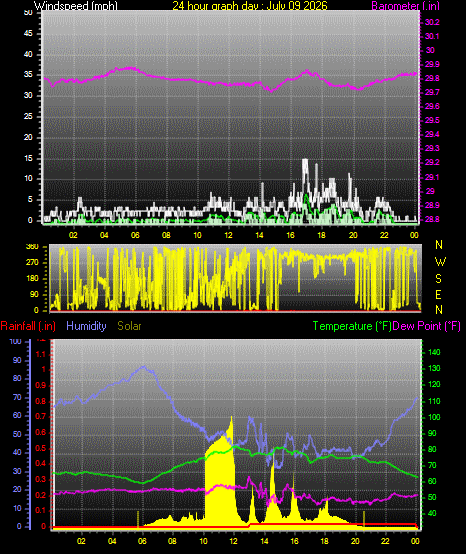Select the magenta 'Dew Point (°F)' legend label
Viewport: 466px width, 554px height.
click(426, 326)
